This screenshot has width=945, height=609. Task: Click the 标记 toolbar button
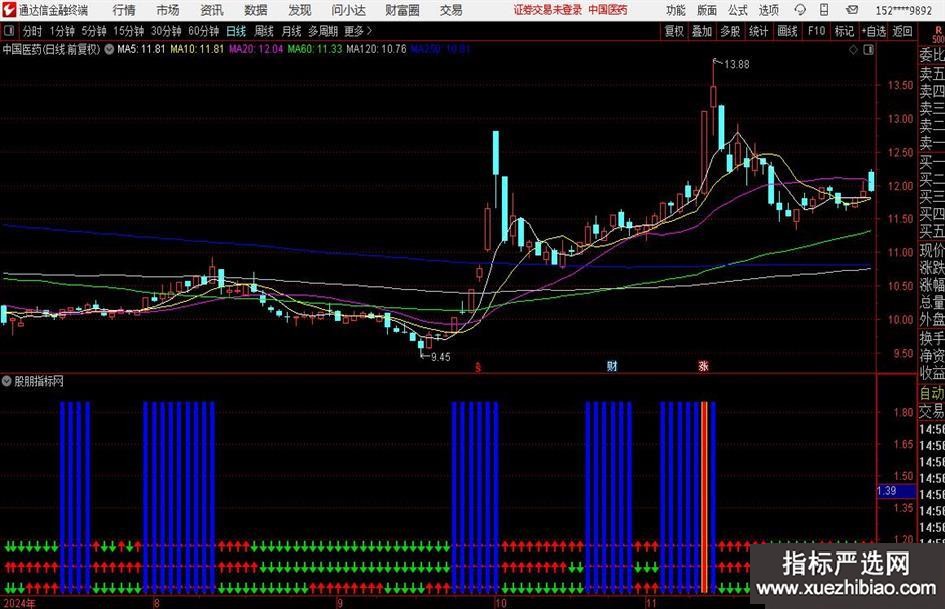[x=844, y=31]
